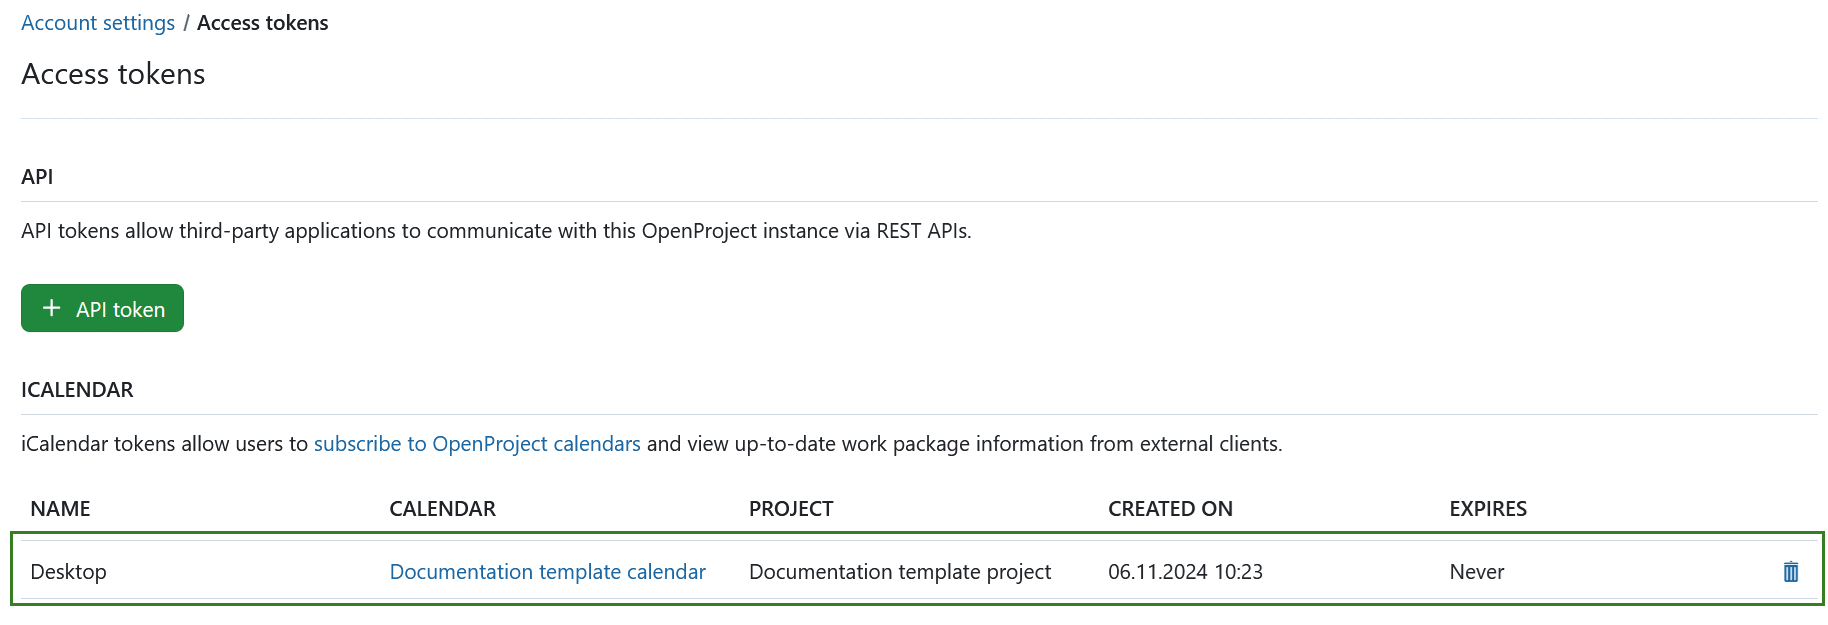
Task: Open subscribe to OpenProject calendars link
Action: click(x=477, y=444)
